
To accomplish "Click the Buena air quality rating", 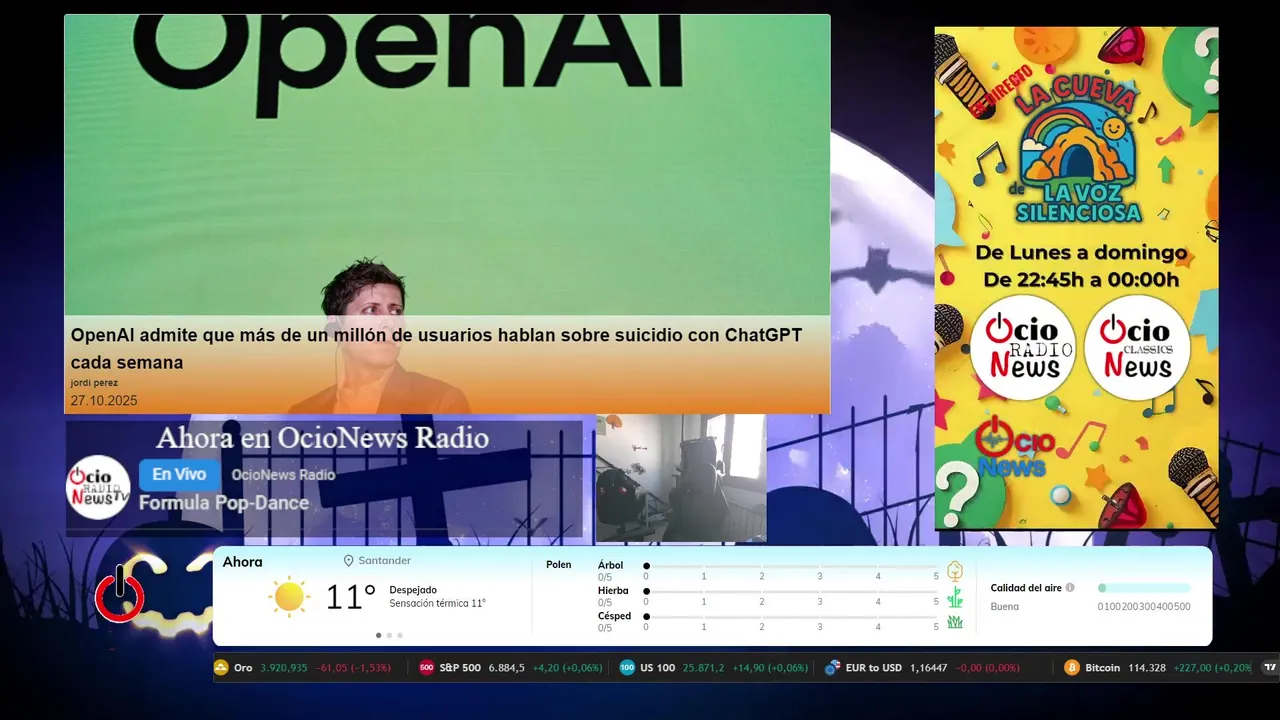I will [x=1005, y=607].
